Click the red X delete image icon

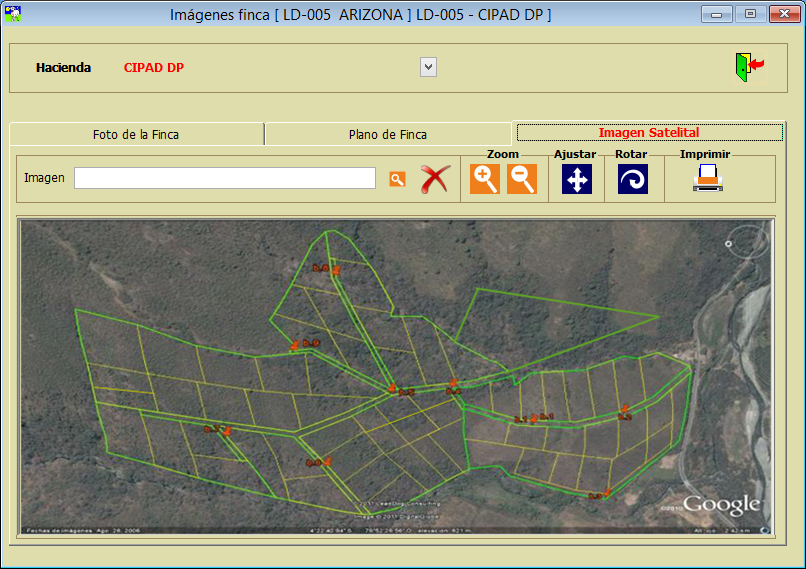tap(435, 179)
